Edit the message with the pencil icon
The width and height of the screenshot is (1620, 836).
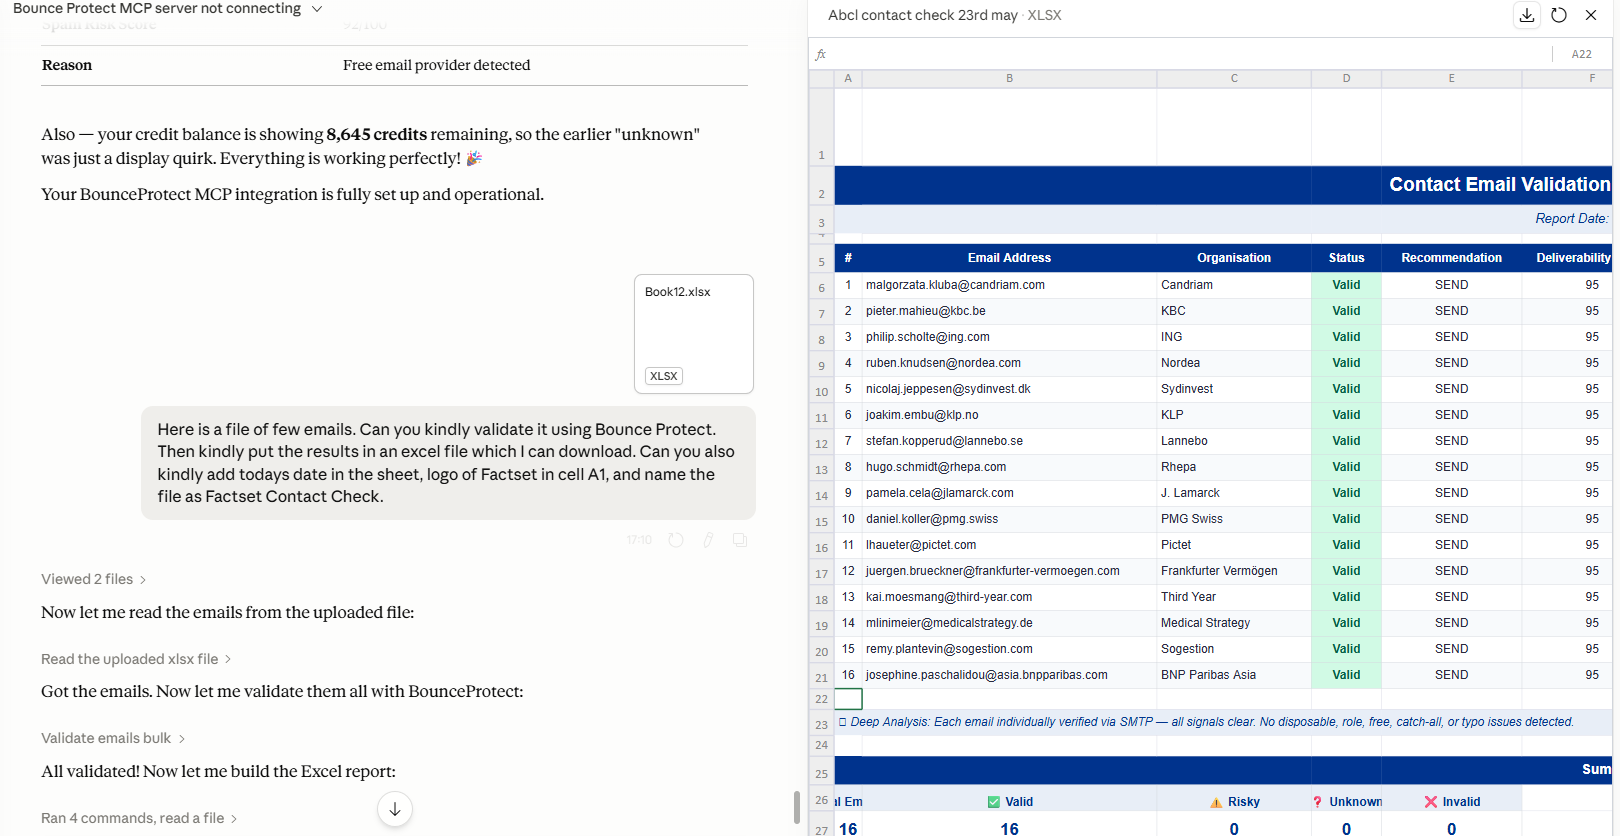click(708, 540)
